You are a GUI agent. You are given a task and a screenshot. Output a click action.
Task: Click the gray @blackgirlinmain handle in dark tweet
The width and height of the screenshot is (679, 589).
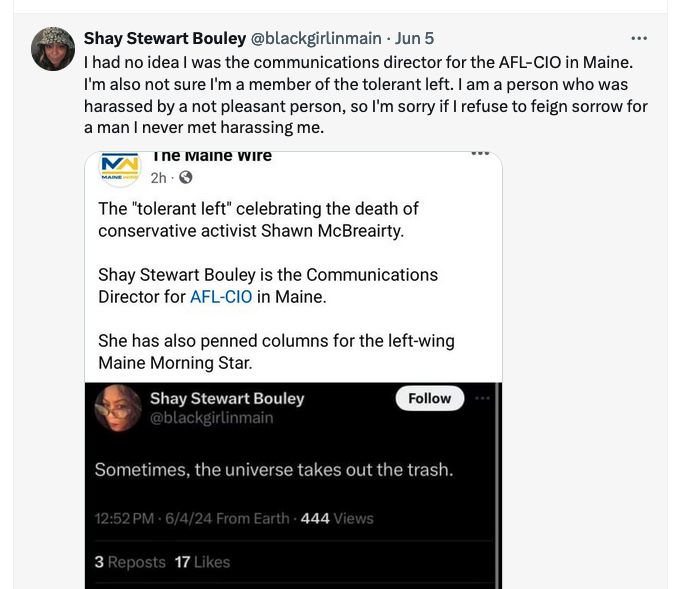(211, 418)
